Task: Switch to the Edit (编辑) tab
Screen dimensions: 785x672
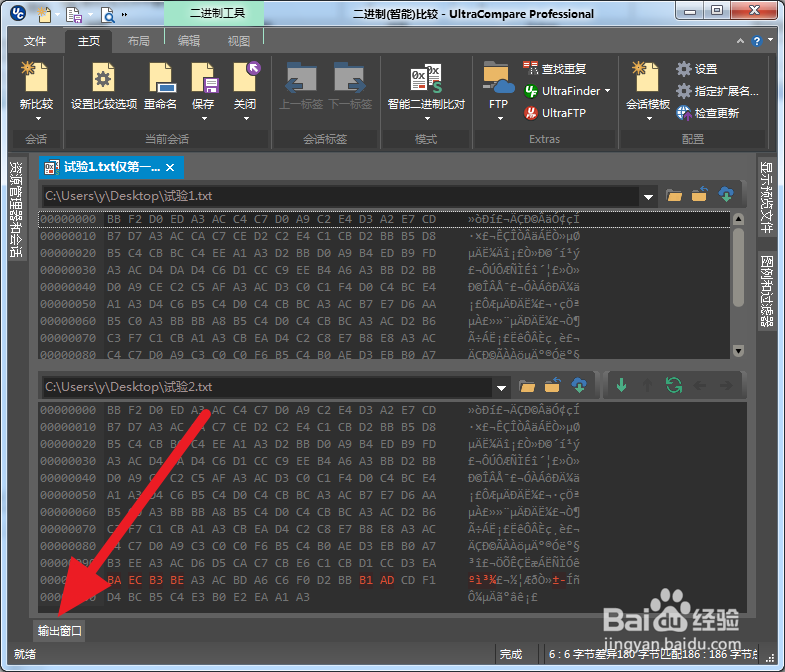Action: (x=189, y=41)
